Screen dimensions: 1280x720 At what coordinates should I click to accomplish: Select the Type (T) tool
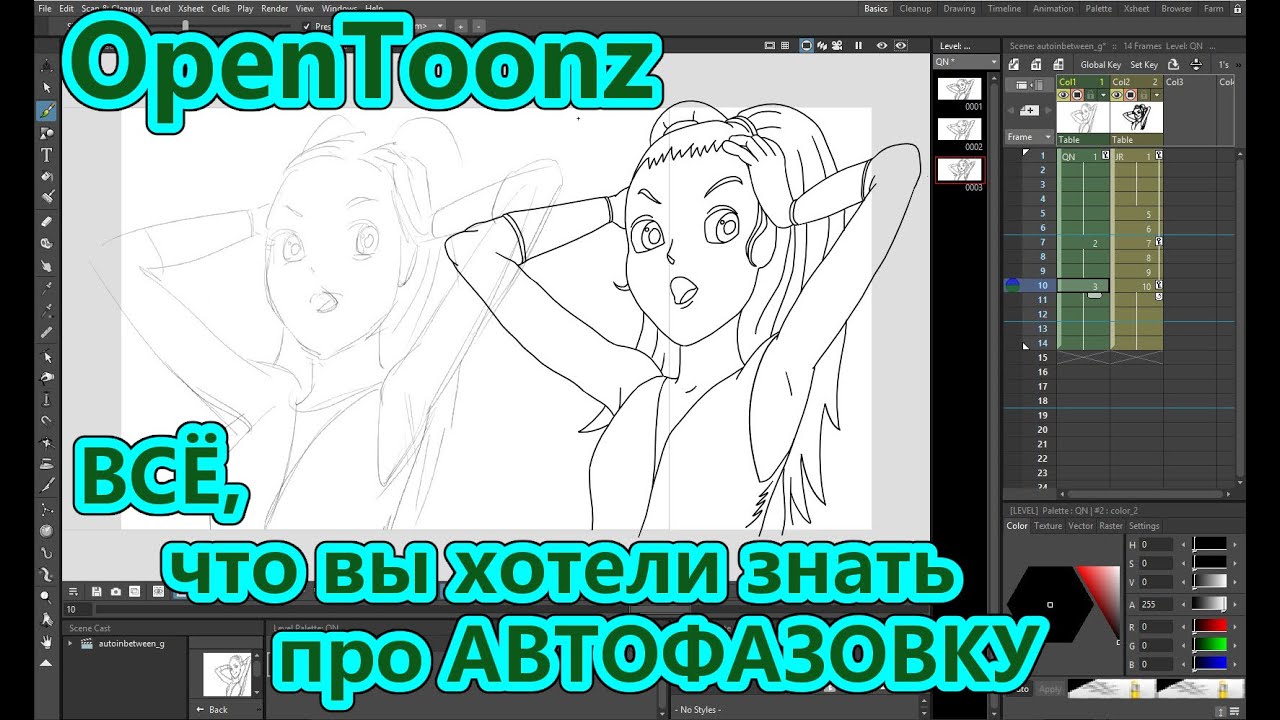pos(46,155)
